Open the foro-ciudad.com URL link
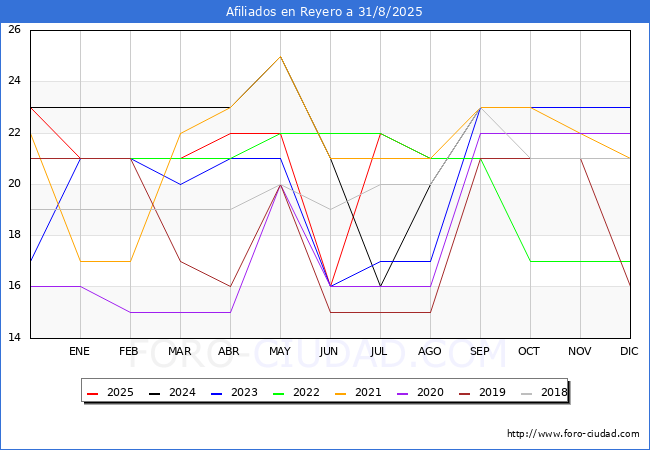This screenshot has height=450, width=650. pyautogui.click(x=573, y=434)
